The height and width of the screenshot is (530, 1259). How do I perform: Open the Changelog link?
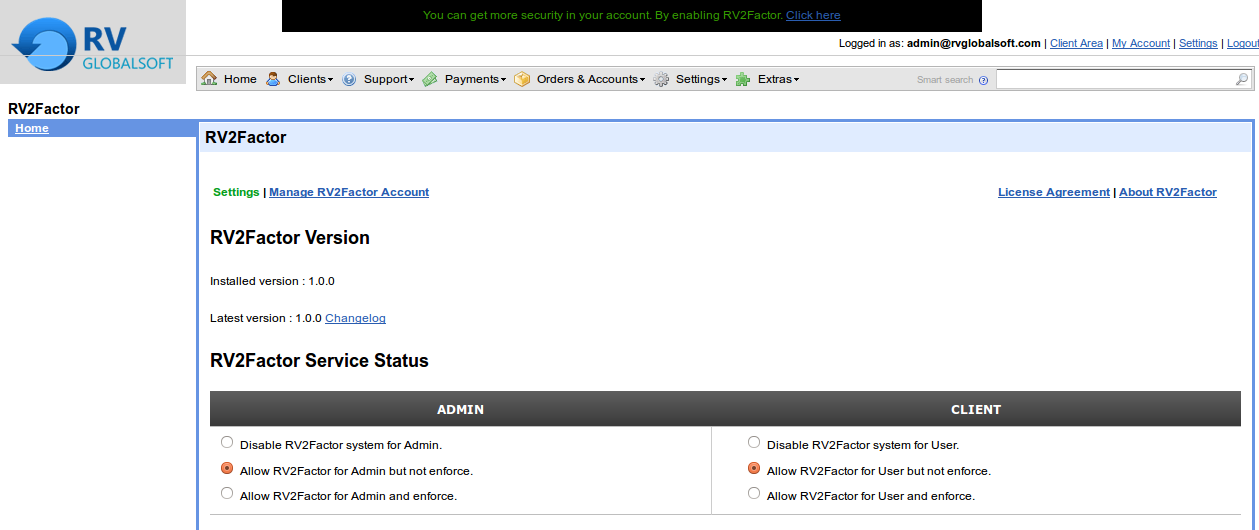point(355,318)
